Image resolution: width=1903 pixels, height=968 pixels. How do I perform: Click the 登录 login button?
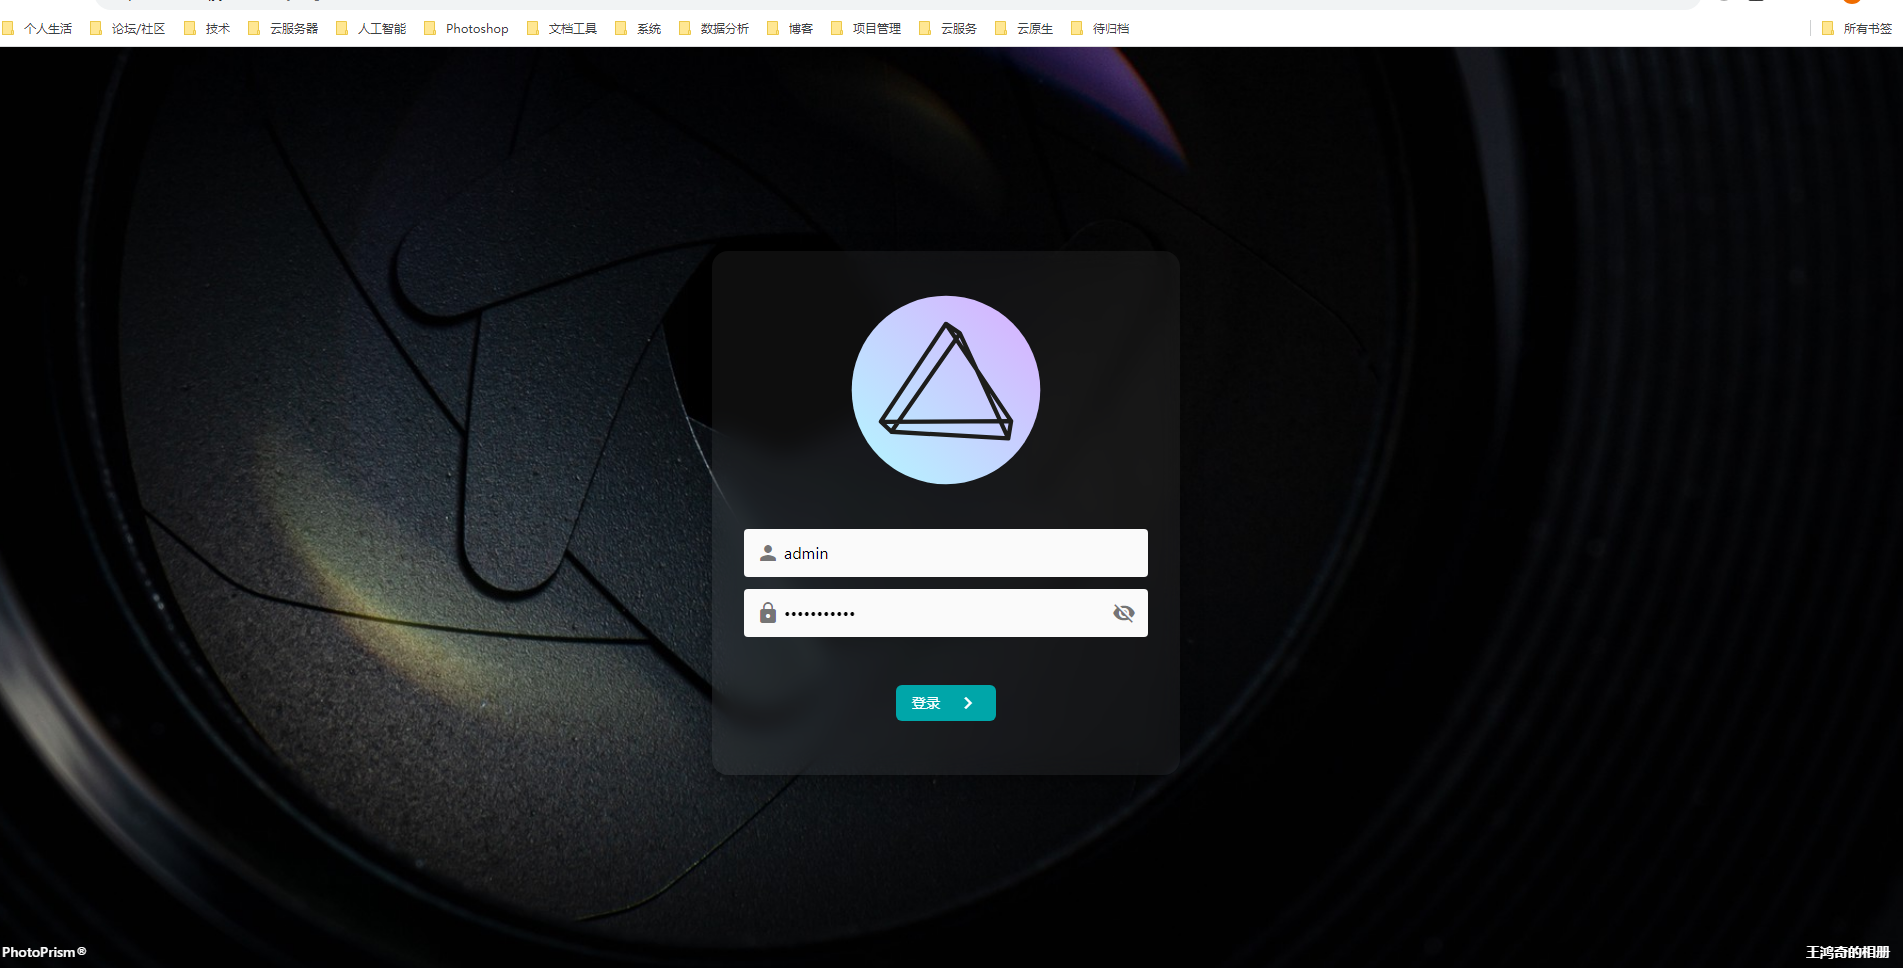point(945,703)
